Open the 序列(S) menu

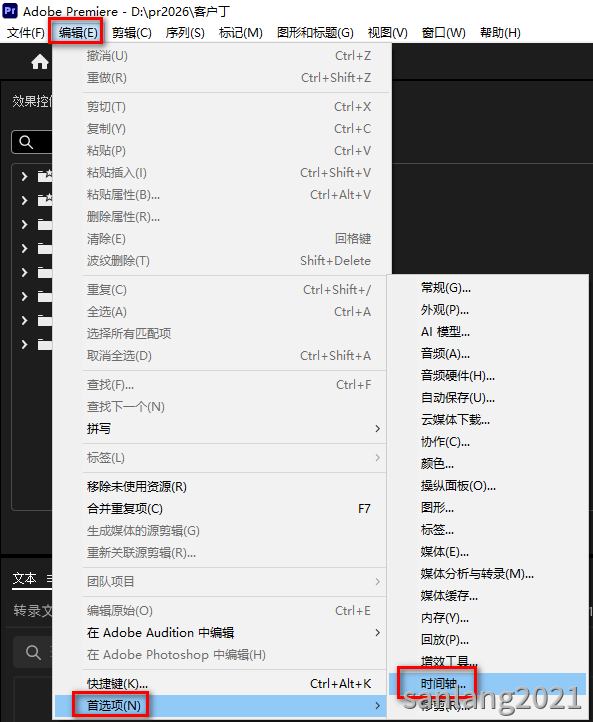click(185, 33)
